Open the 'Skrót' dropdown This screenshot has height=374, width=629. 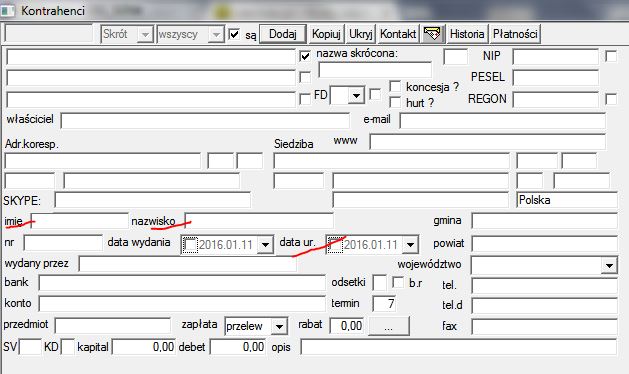[x=145, y=35]
